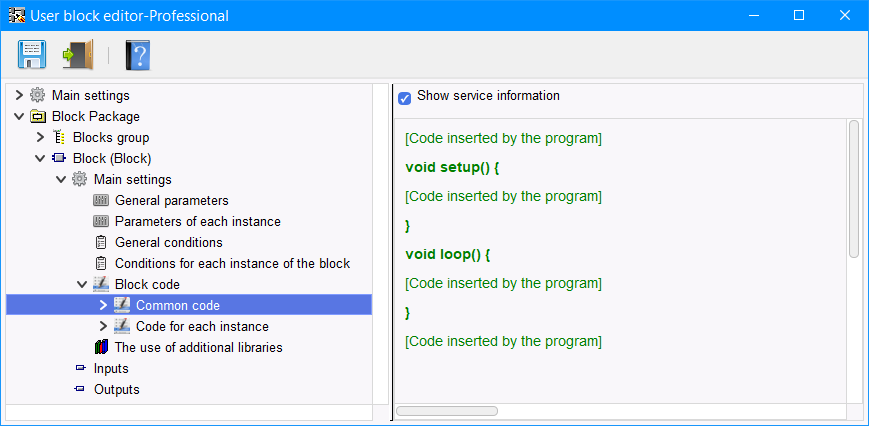Expand the Code for each instance node
The width and height of the screenshot is (869, 426).
click(x=103, y=326)
